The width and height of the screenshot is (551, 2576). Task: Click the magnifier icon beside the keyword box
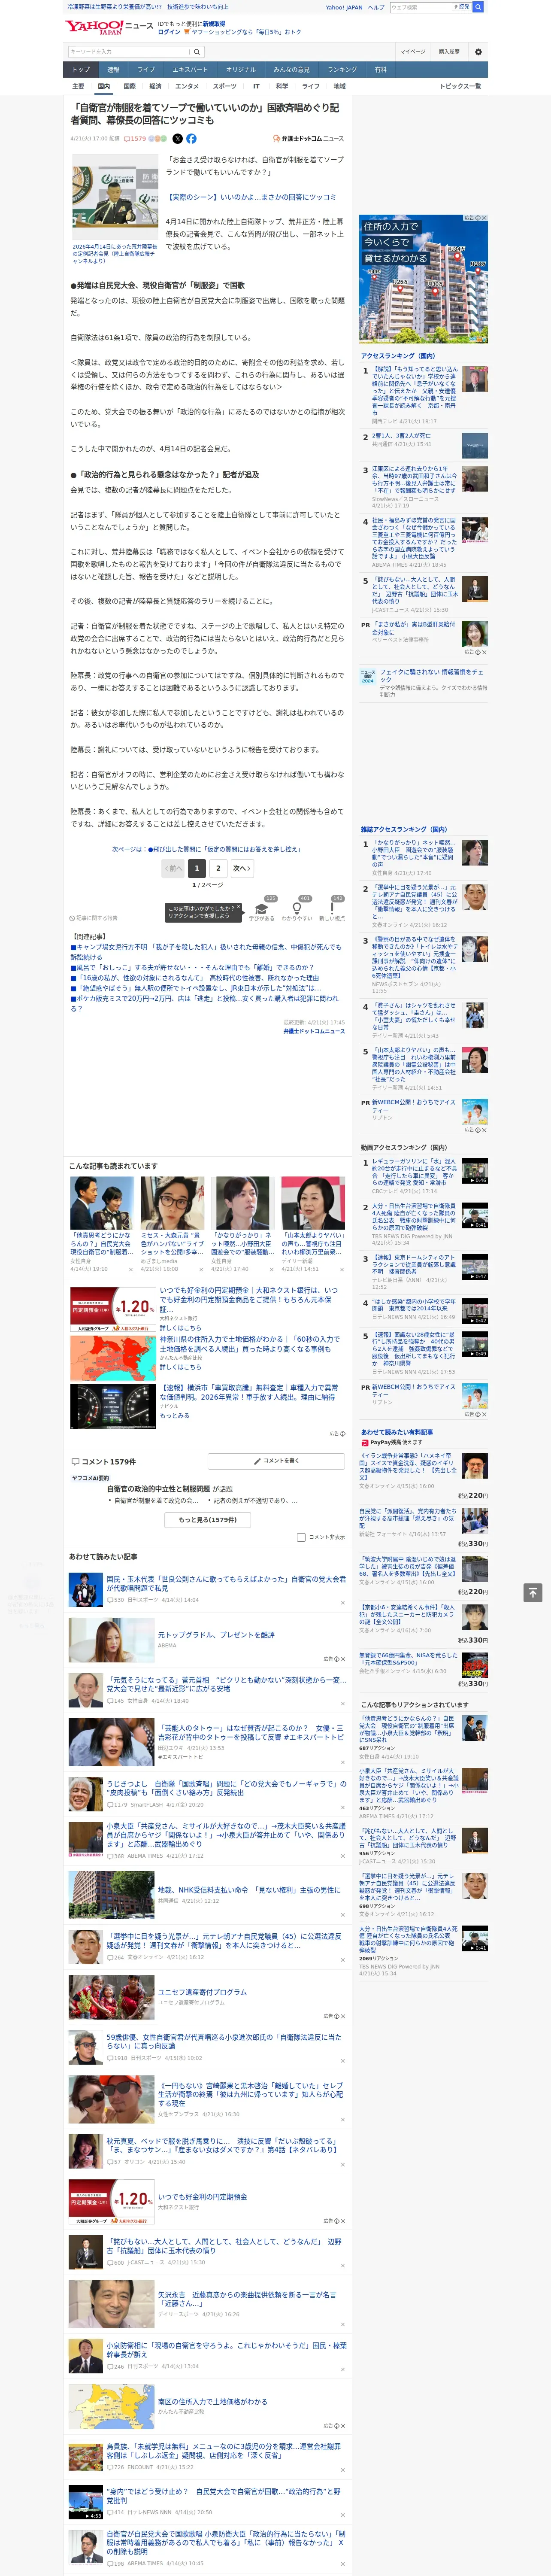click(197, 52)
